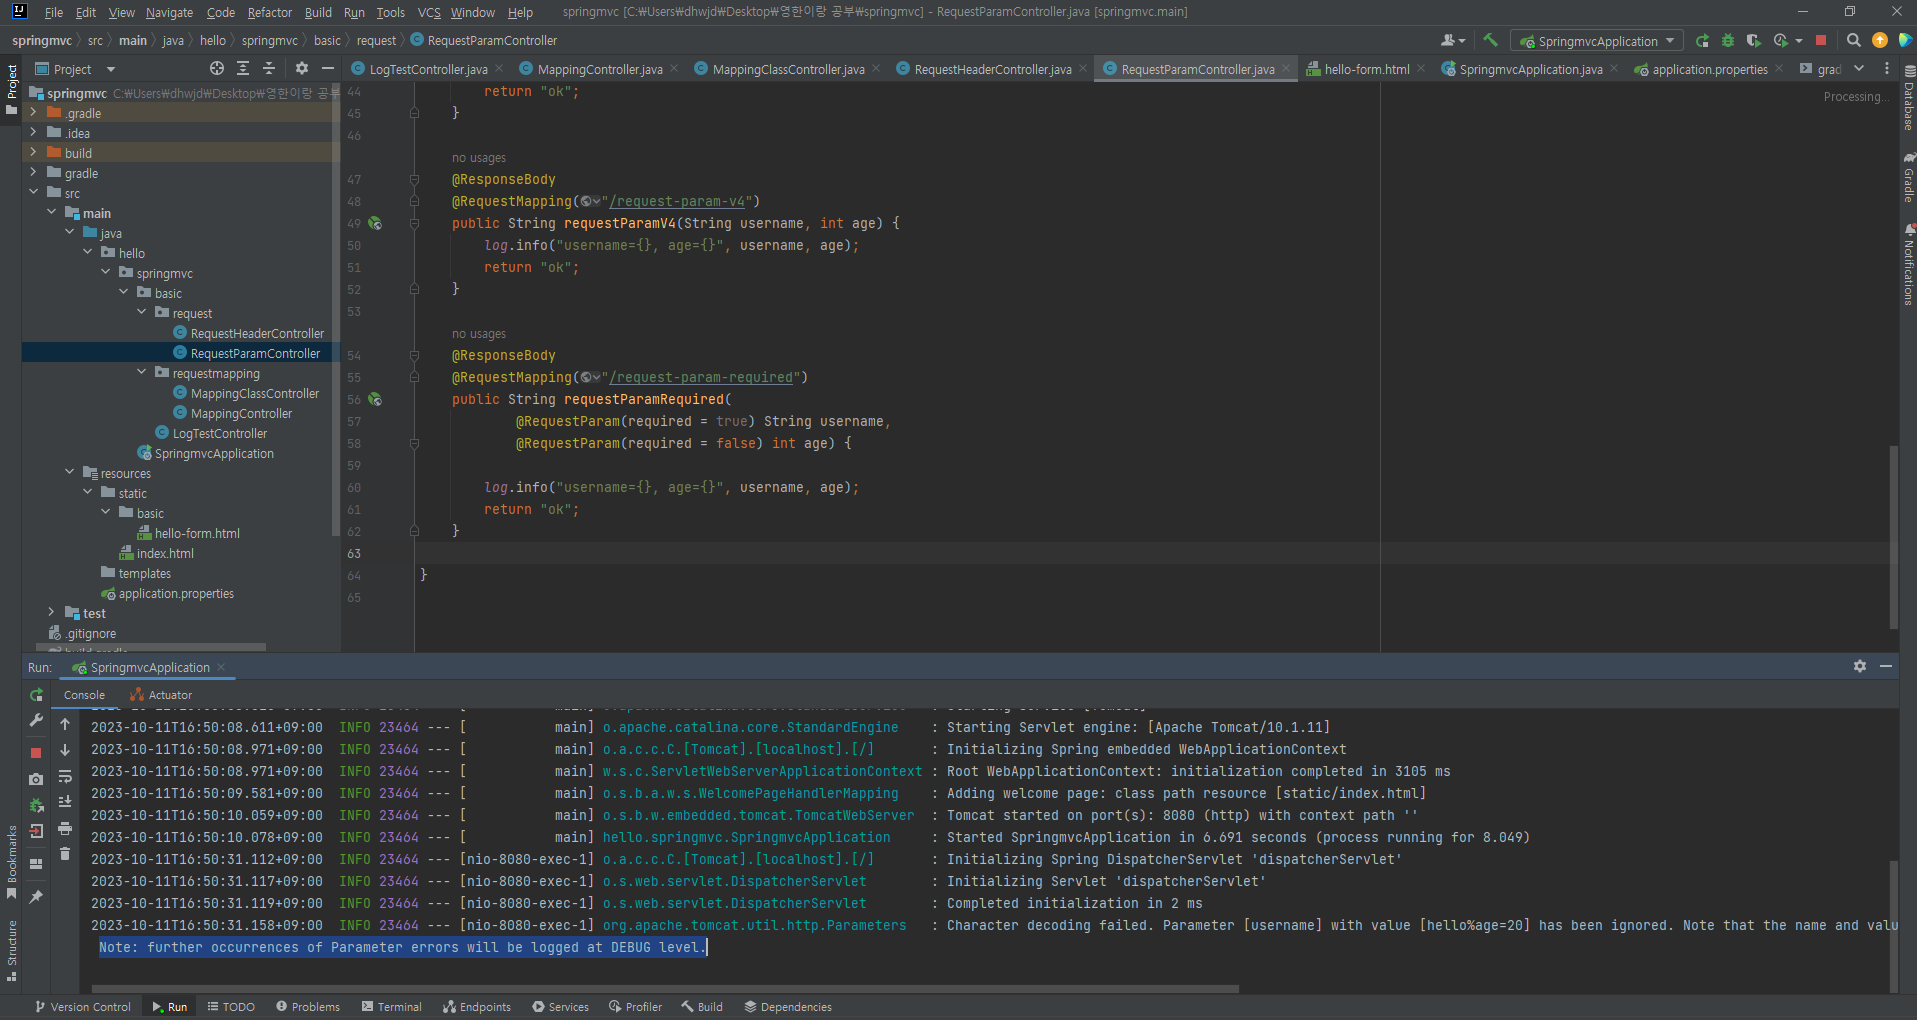Click editor vertical scrollbar thumb

pos(1893,536)
